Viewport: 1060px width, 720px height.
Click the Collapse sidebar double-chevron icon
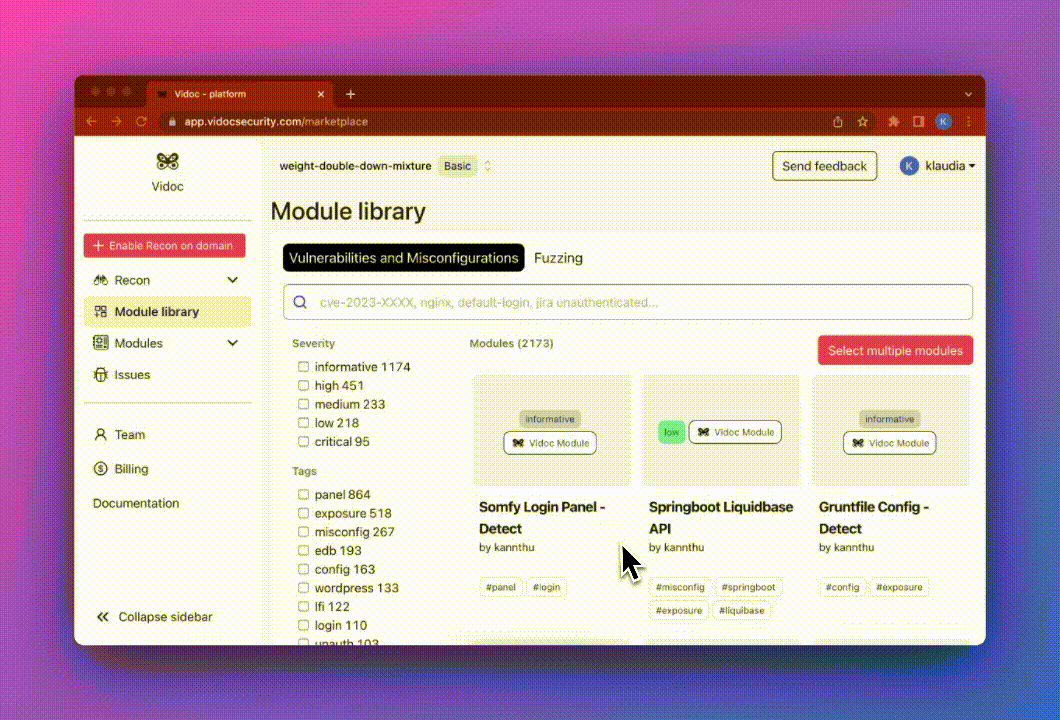pos(103,617)
